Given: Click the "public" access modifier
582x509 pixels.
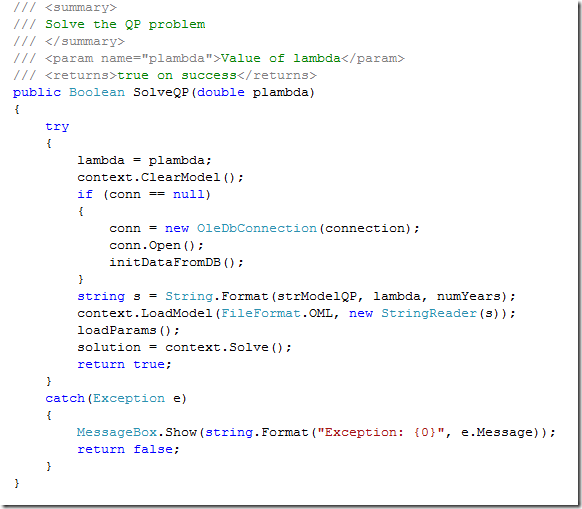Looking at the screenshot, I should tap(37, 92).
